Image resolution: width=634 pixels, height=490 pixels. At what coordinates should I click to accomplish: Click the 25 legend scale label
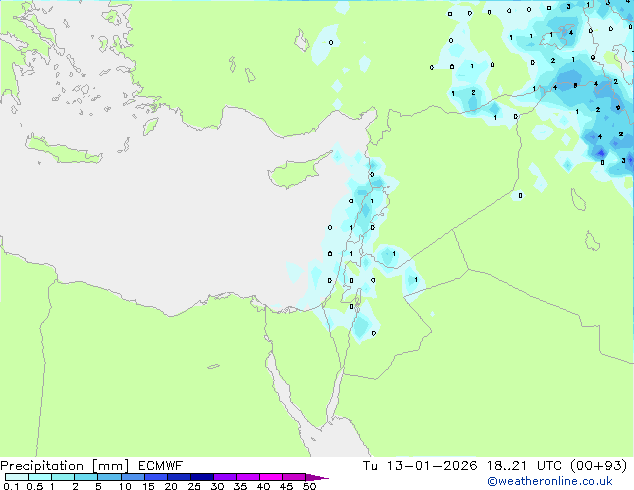coord(194,486)
